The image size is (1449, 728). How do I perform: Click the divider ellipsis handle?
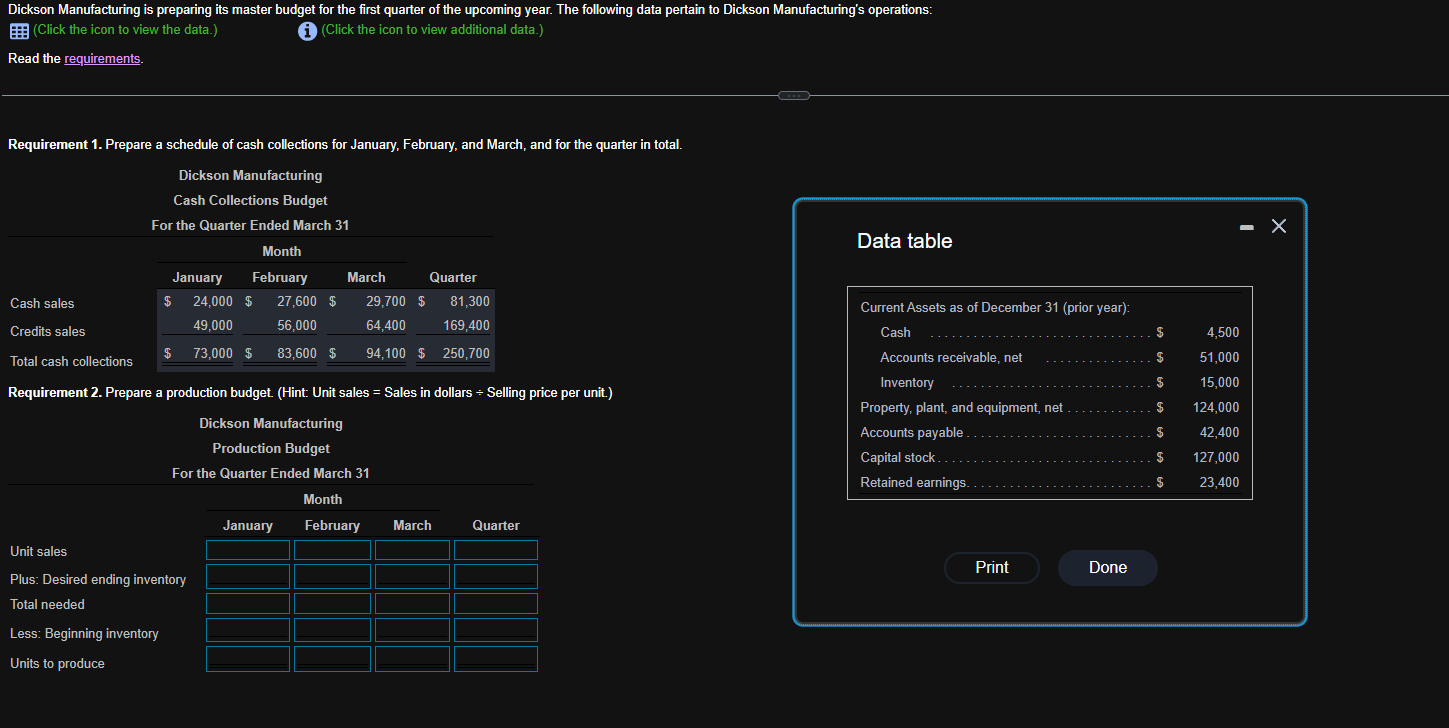(794, 96)
